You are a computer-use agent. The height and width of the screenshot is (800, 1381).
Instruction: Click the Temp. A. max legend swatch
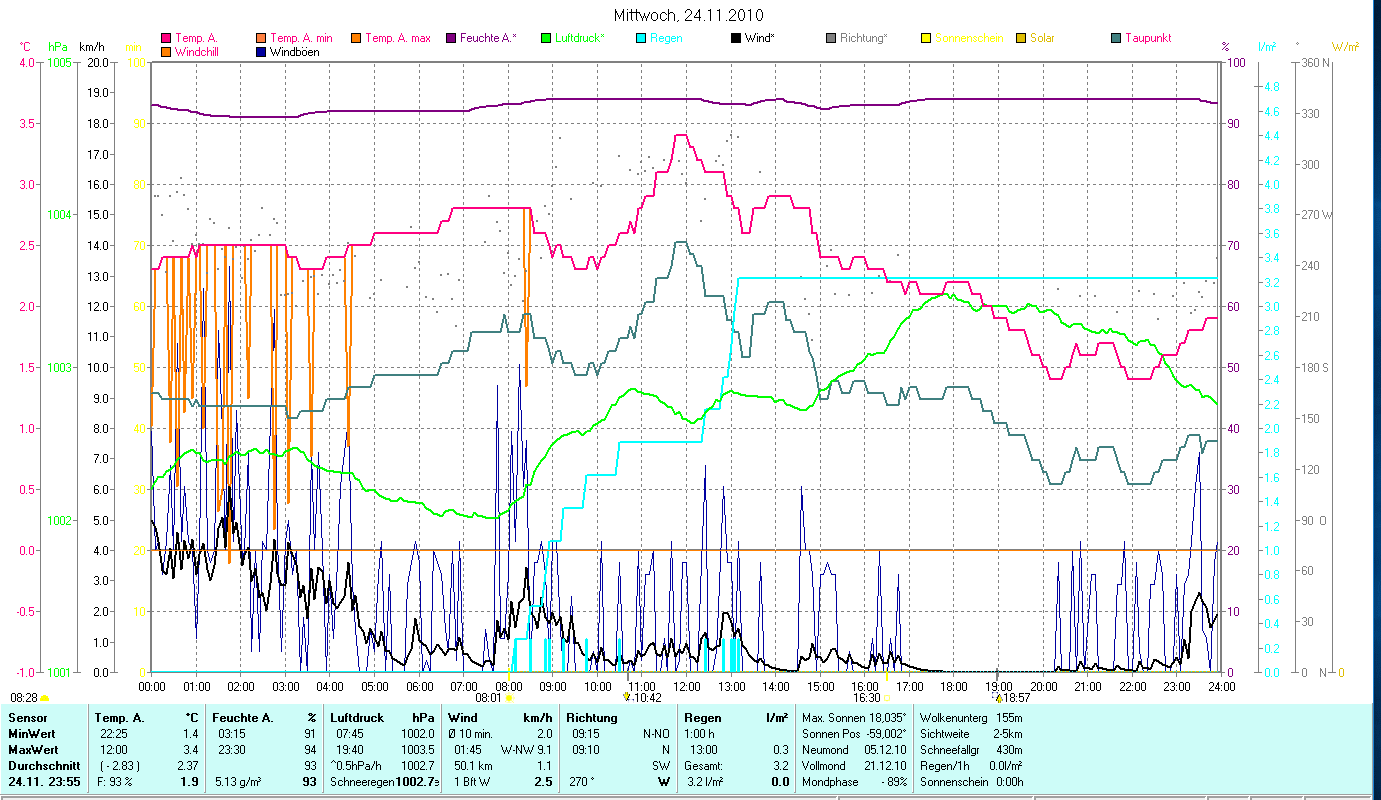coord(356,38)
